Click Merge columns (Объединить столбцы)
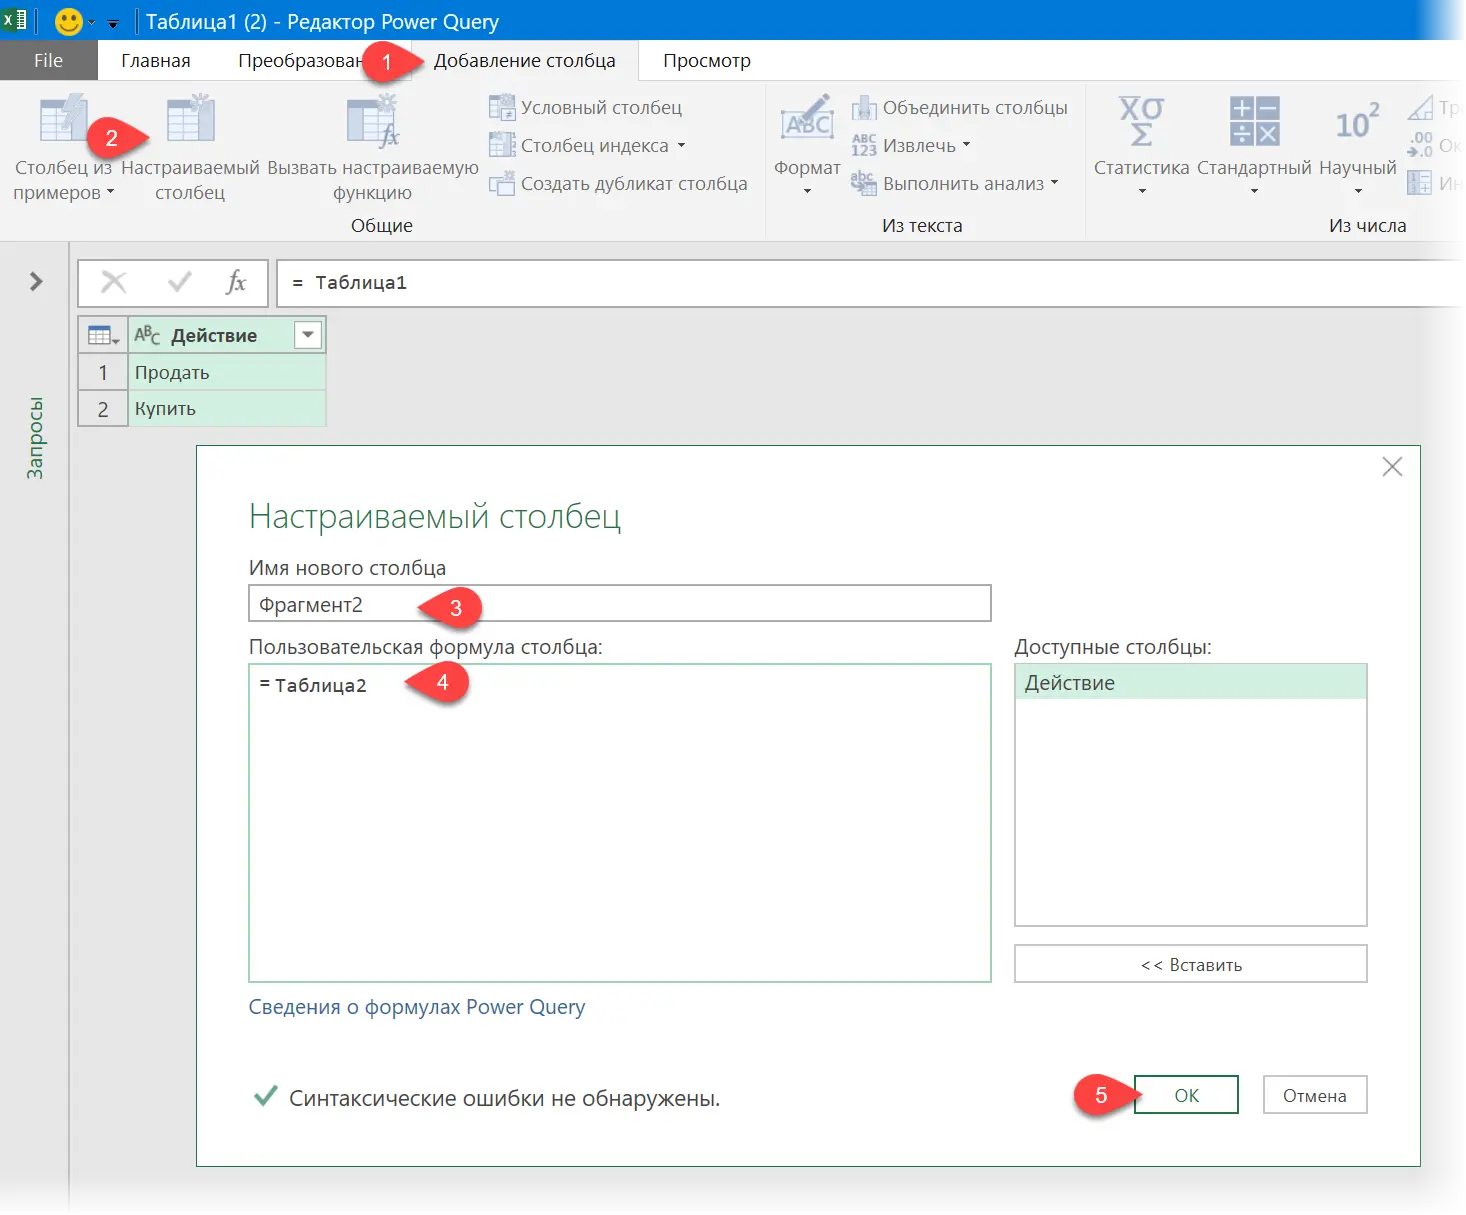The height and width of the screenshot is (1215, 1466). point(960,107)
